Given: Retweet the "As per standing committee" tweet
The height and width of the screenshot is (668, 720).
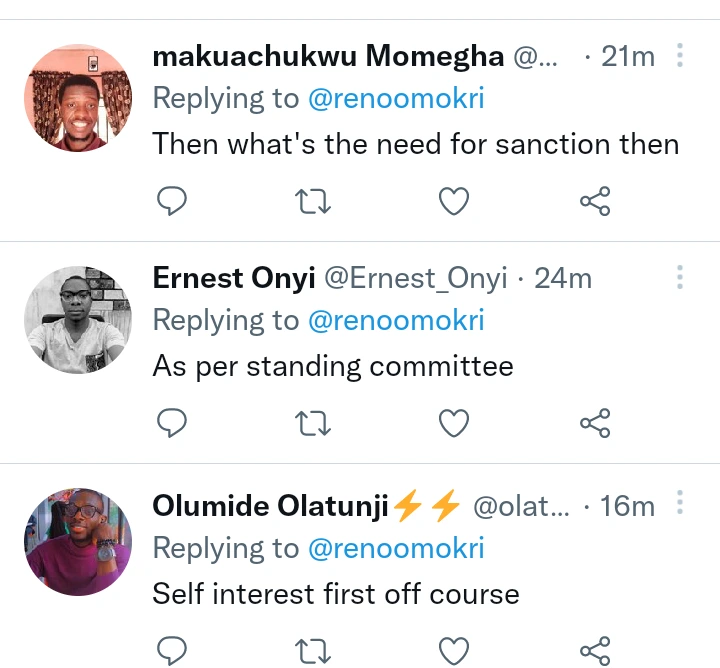Looking at the screenshot, I should click(x=314, y=424).
